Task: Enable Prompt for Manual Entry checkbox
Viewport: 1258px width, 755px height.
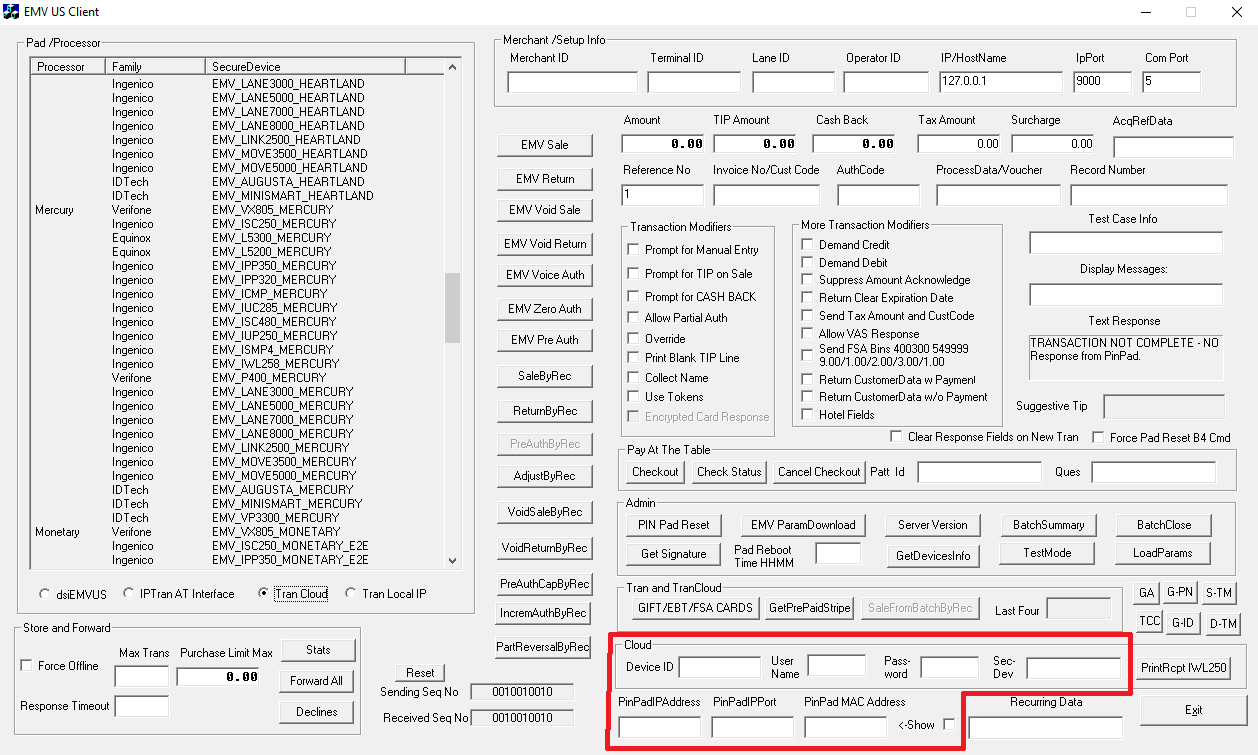Action: pos(633,250)
